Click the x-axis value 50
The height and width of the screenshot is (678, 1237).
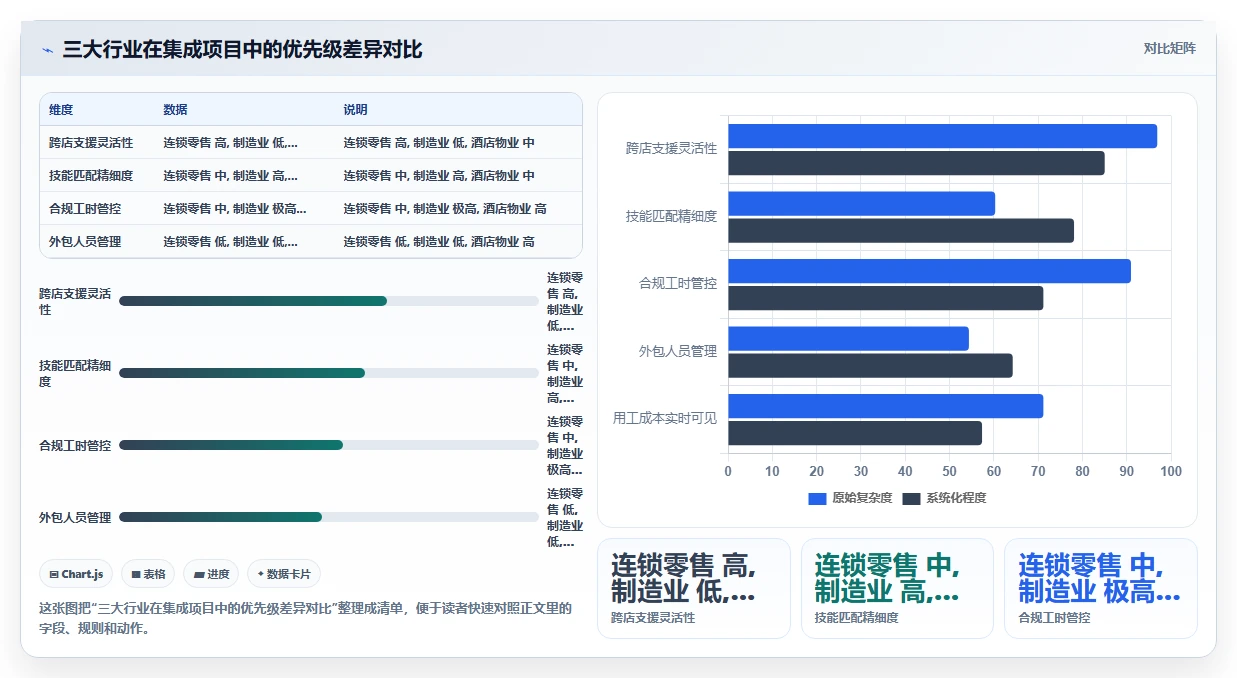tap(949, 471)
